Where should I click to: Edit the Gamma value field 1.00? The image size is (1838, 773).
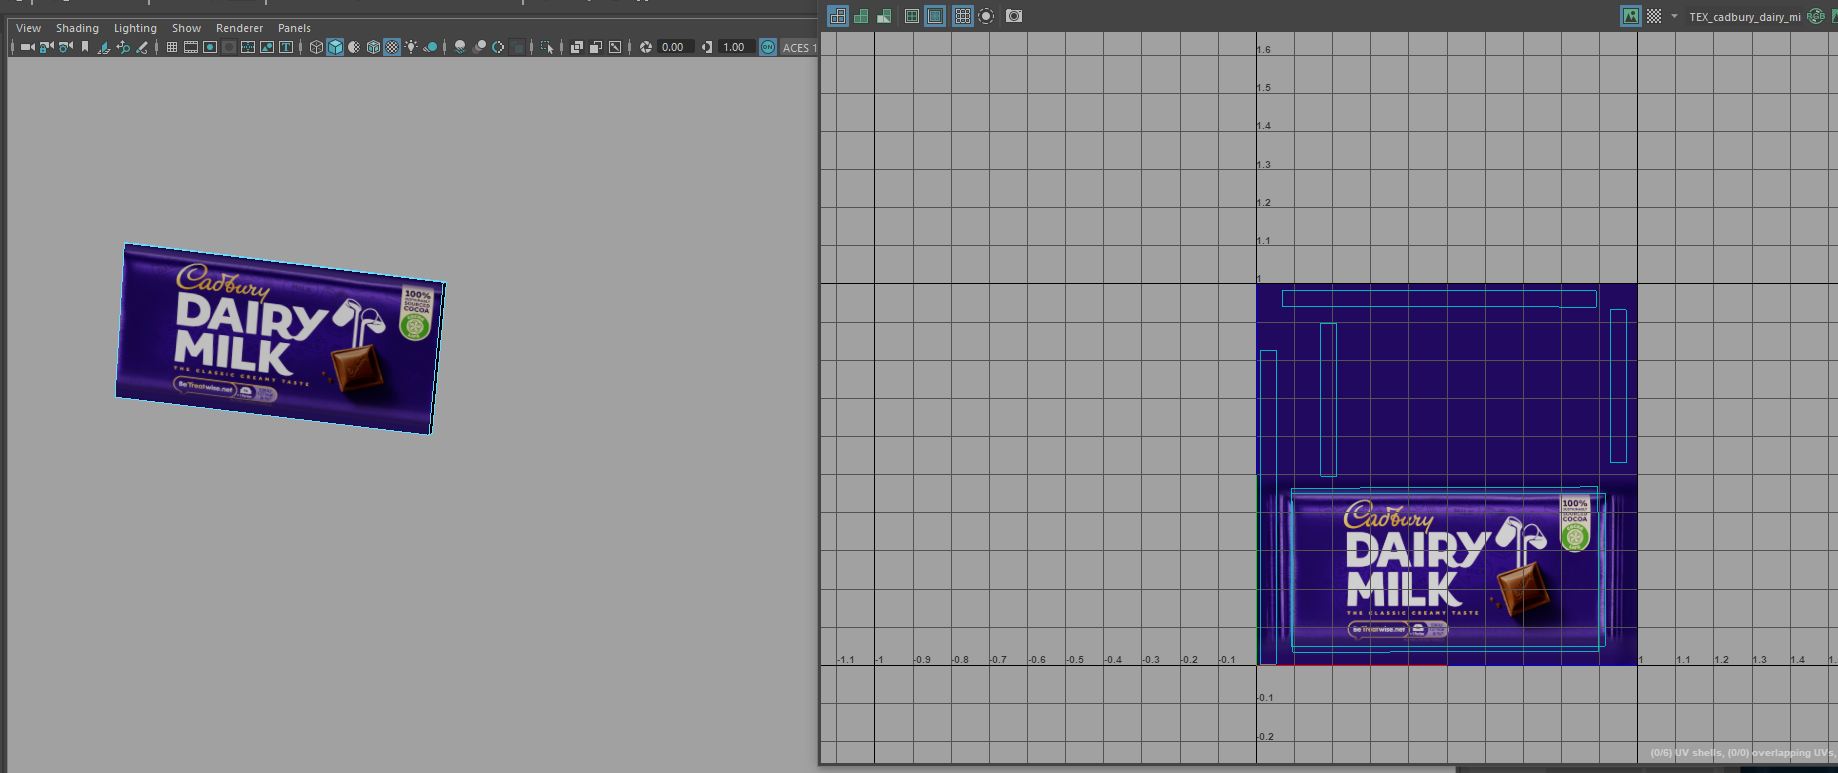pyautogui.click(x=737, y=47)
